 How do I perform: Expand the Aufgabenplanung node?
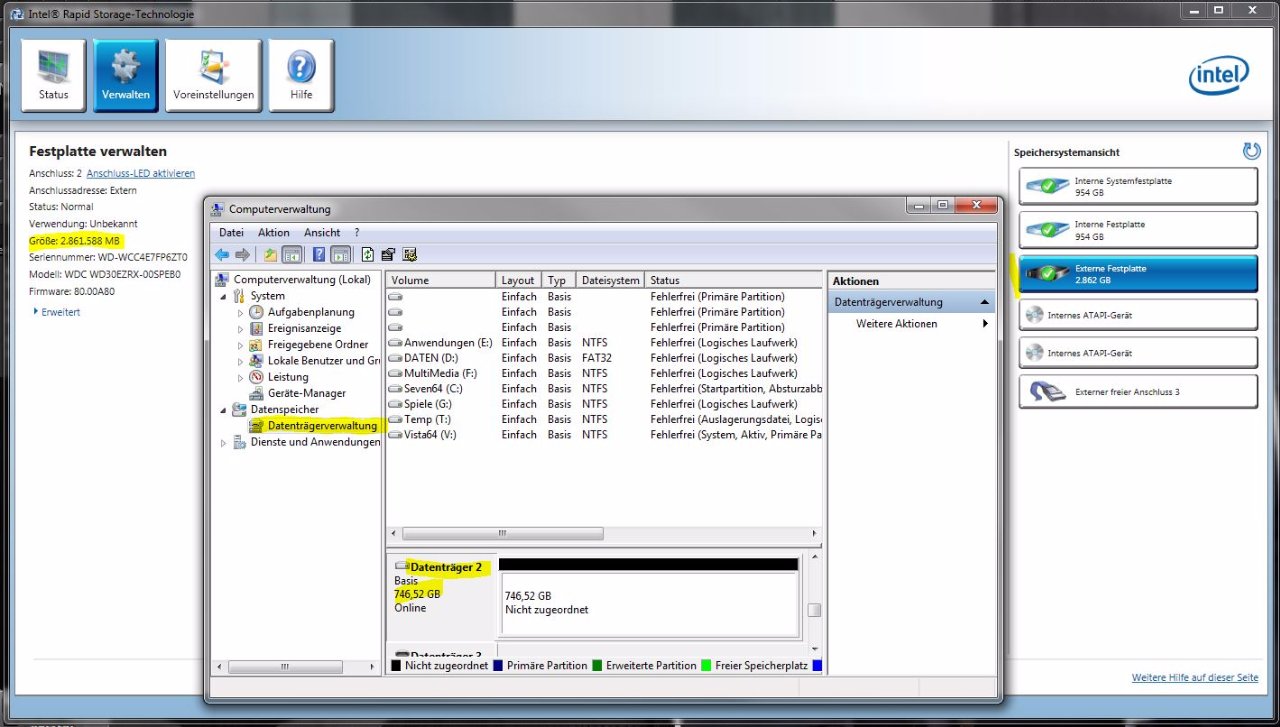pos(240,312)
